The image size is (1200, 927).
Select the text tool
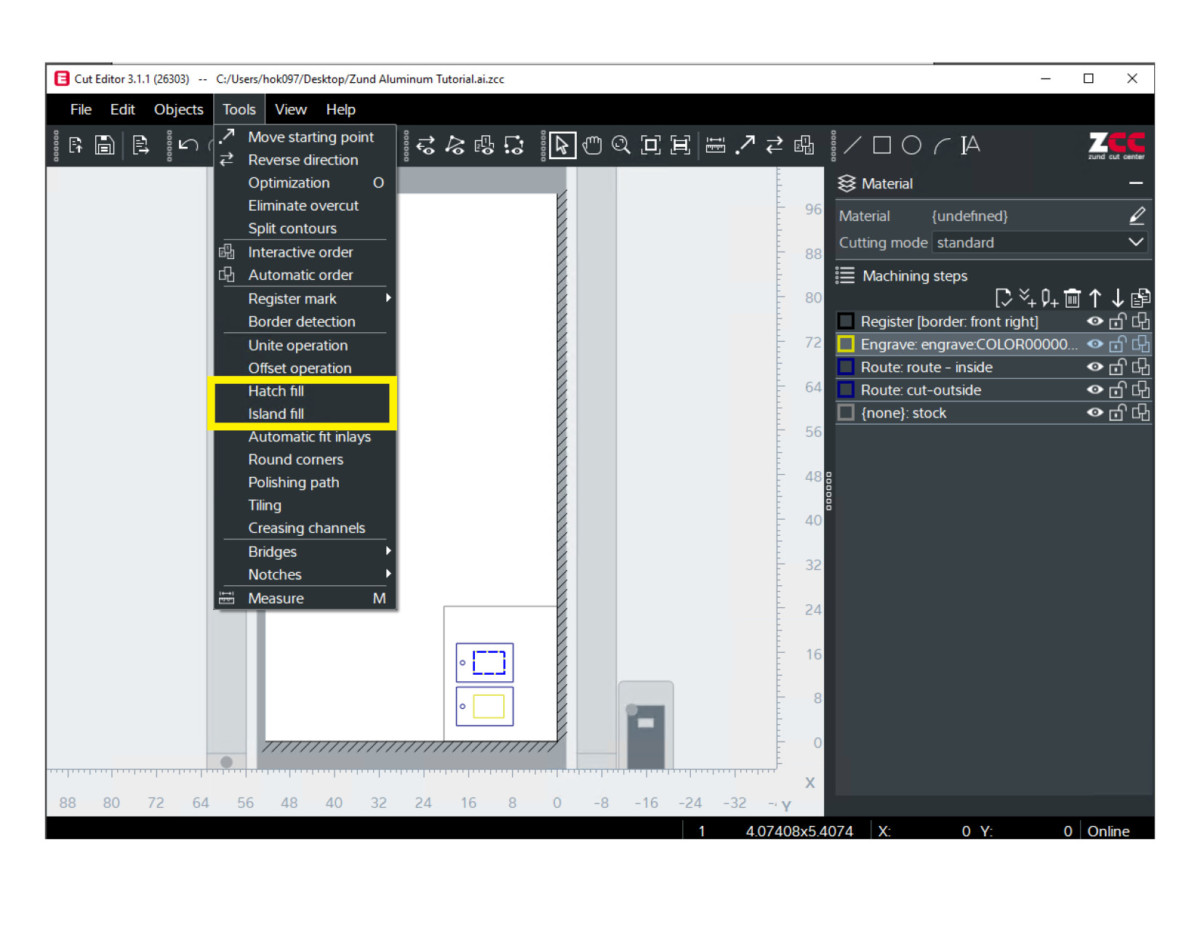[970, 146]
